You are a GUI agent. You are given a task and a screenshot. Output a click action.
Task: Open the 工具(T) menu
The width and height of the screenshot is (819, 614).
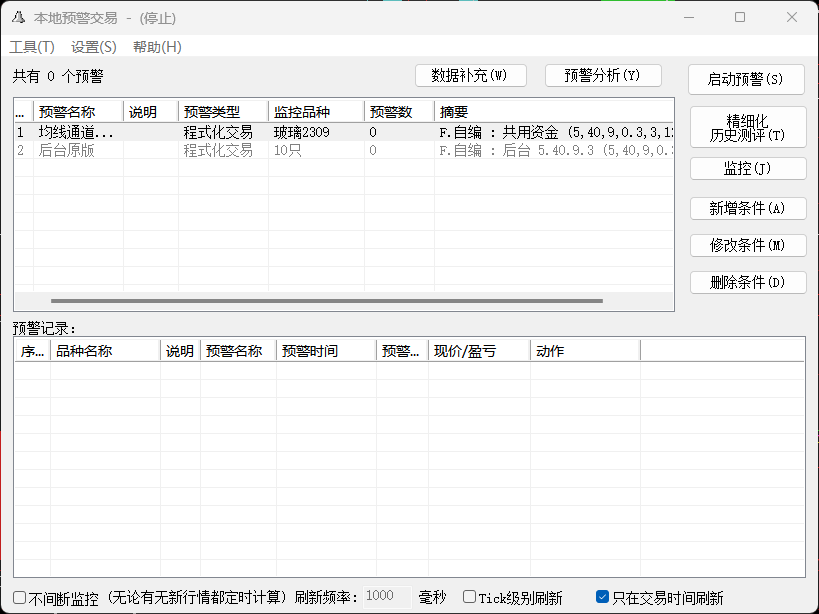[32, 47]
